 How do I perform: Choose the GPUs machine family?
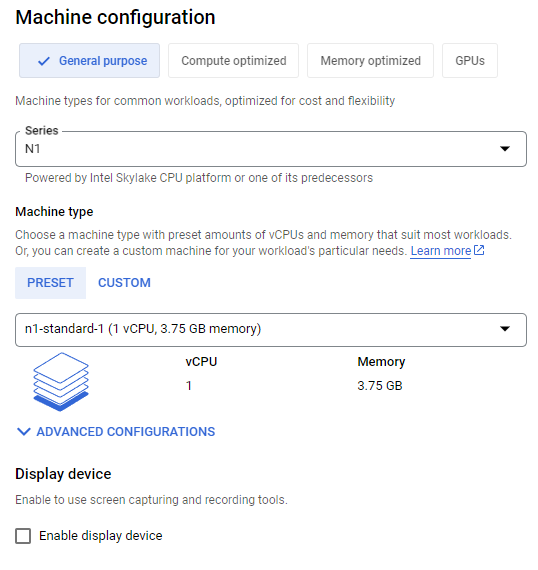470,61
